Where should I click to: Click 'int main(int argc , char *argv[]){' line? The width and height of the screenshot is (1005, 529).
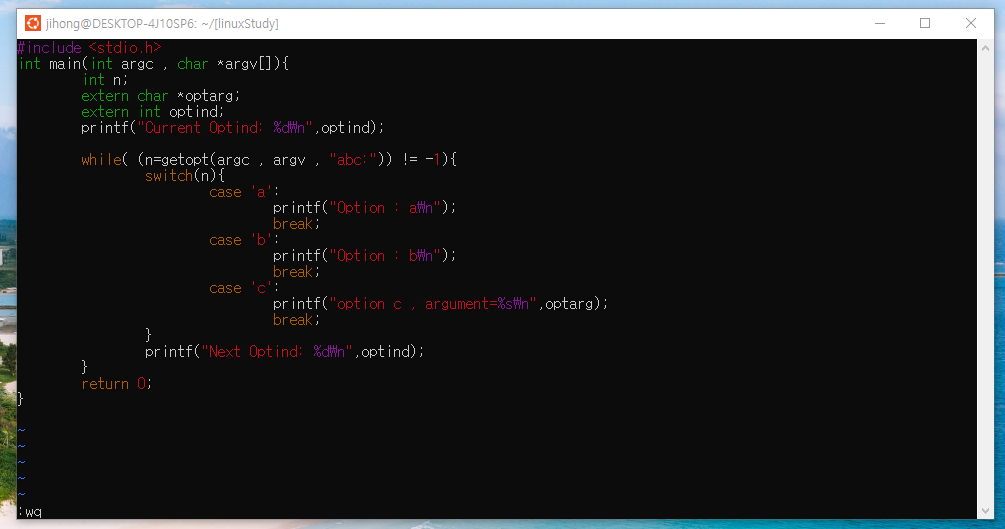pyautogui.click(x=154, y=63)
